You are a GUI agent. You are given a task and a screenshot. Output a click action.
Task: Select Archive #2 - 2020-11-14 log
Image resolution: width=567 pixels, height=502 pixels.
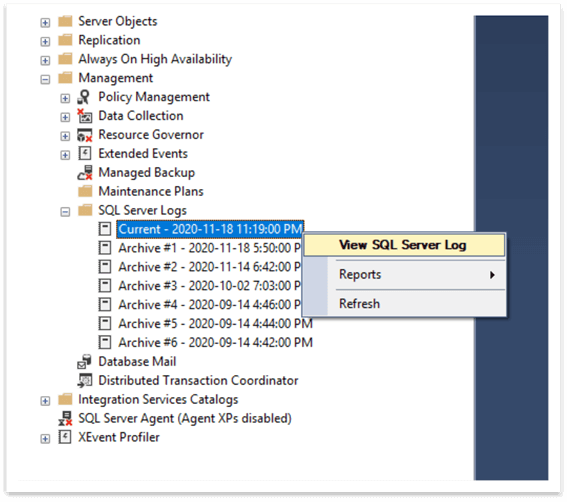coord(209,267)
